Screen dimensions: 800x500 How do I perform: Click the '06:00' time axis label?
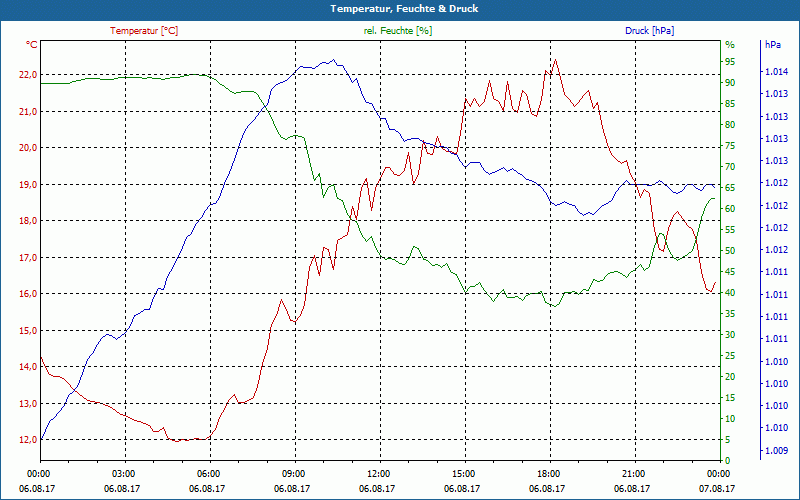pyautogui.click(x=208, y=474)
